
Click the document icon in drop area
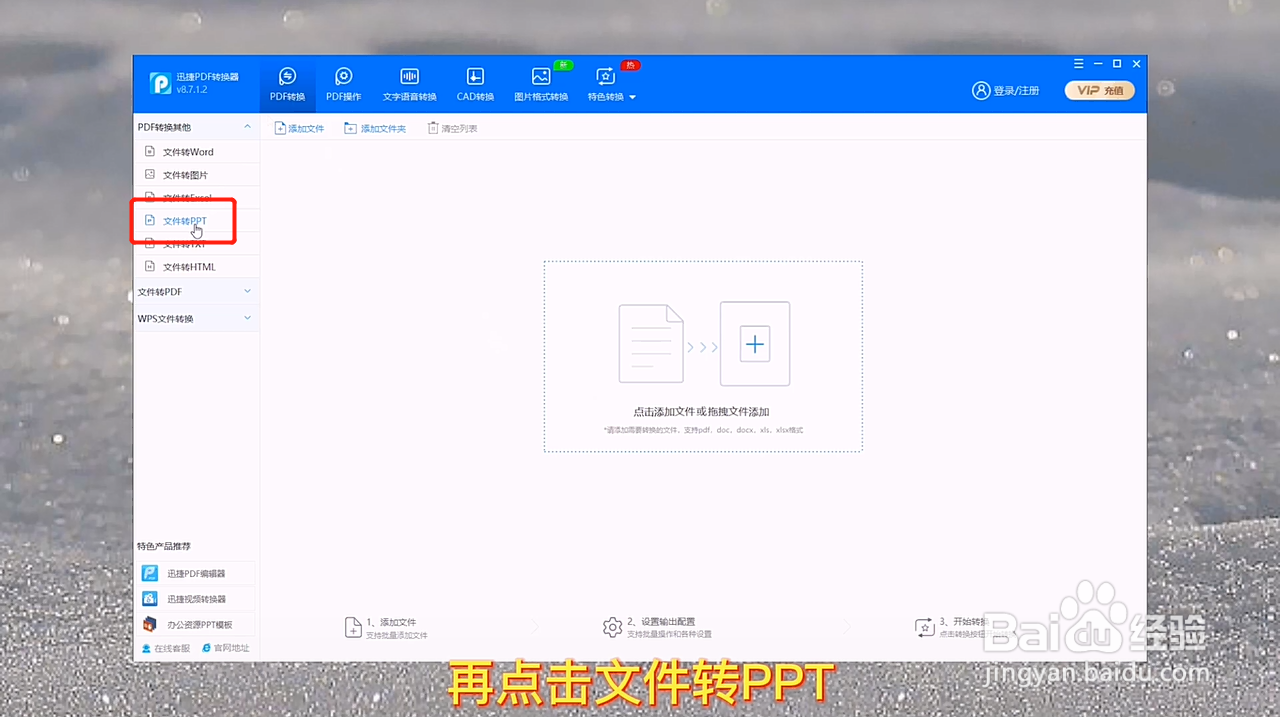click(x=651, y=344)
